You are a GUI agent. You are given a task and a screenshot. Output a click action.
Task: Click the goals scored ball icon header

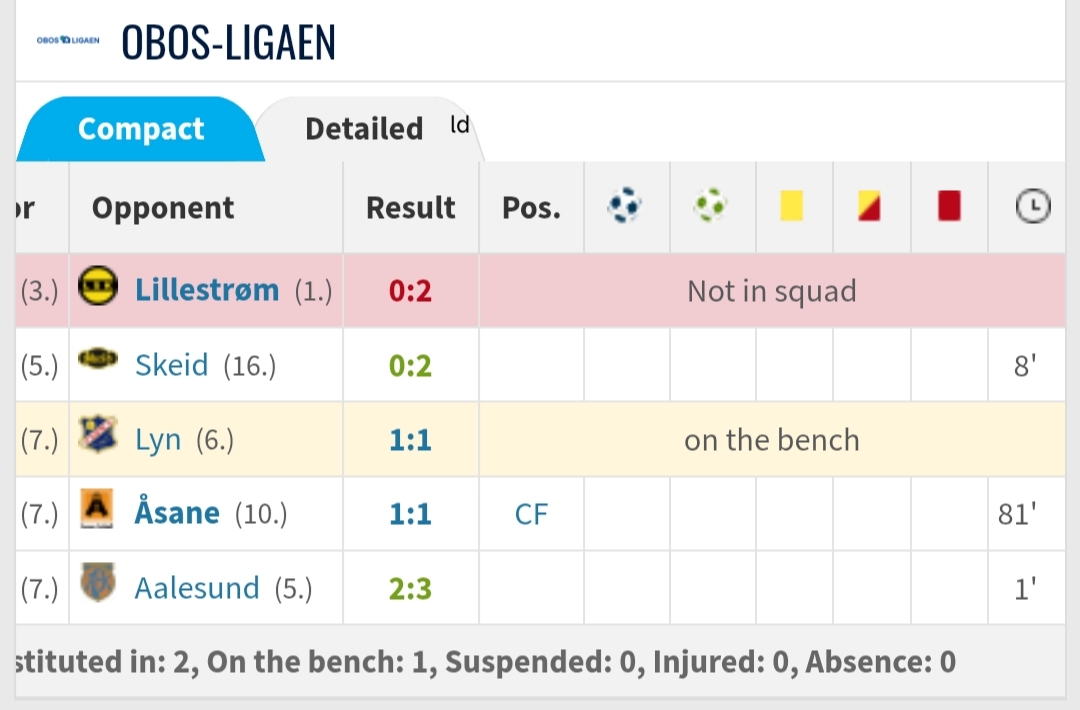click(x=625, y=205)
